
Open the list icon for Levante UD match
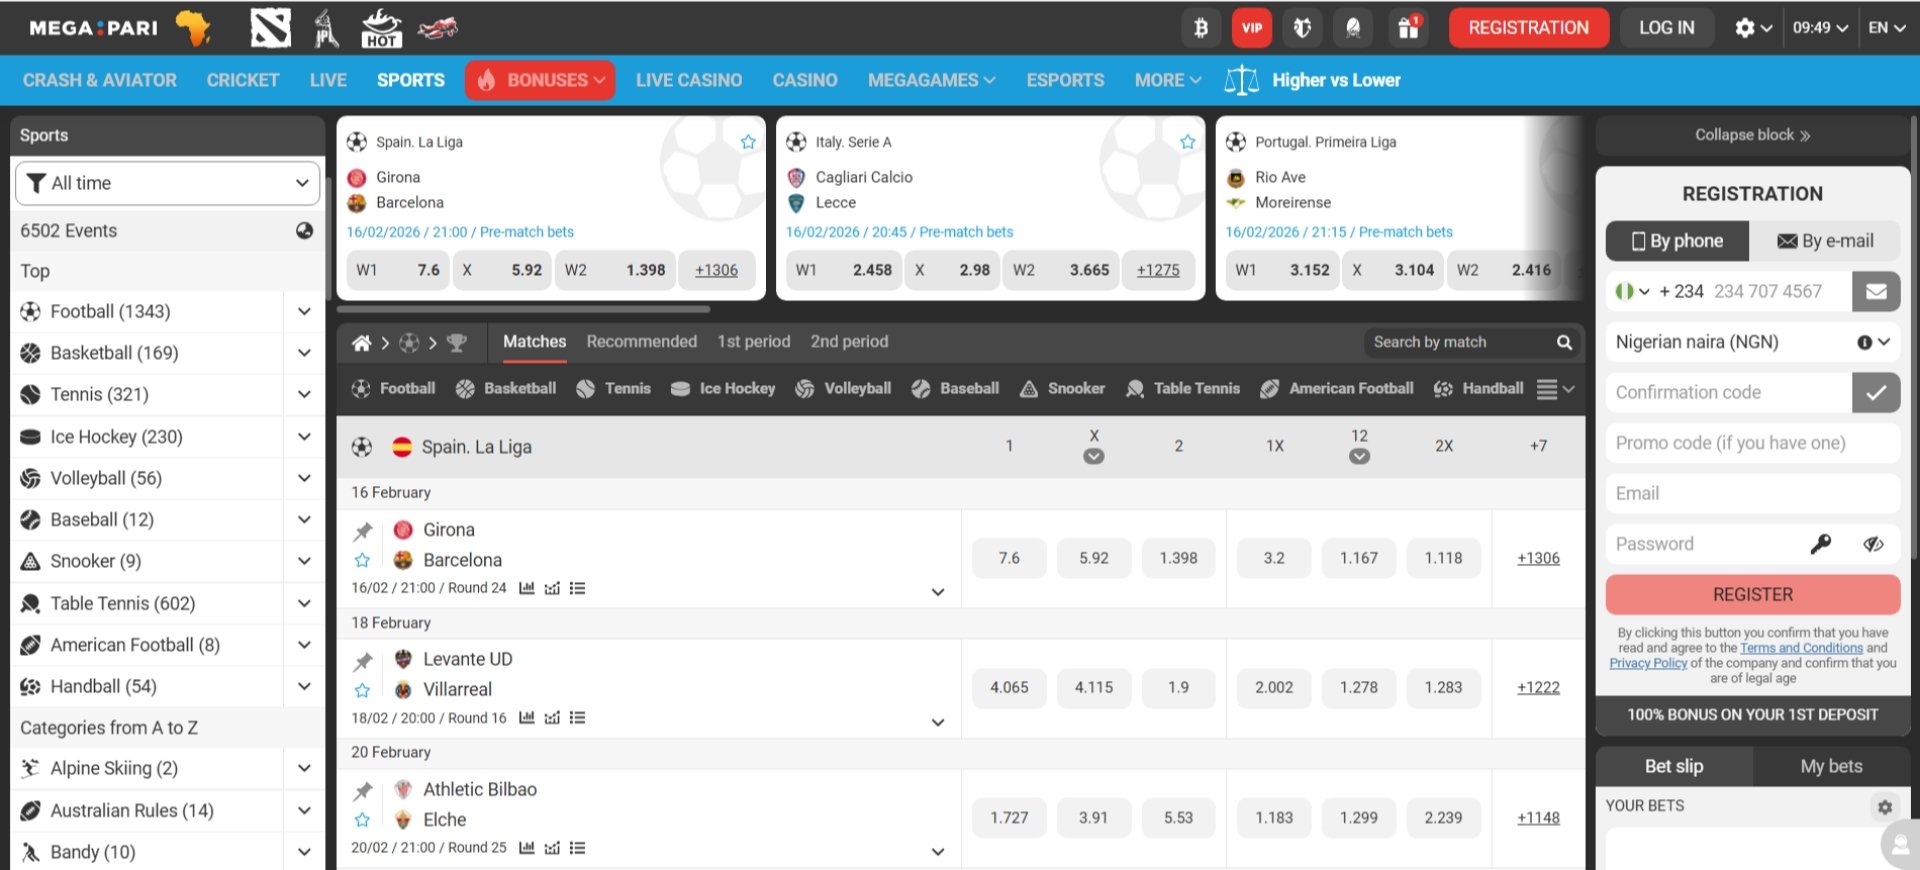pyautogui.click(x=577, y=718)
